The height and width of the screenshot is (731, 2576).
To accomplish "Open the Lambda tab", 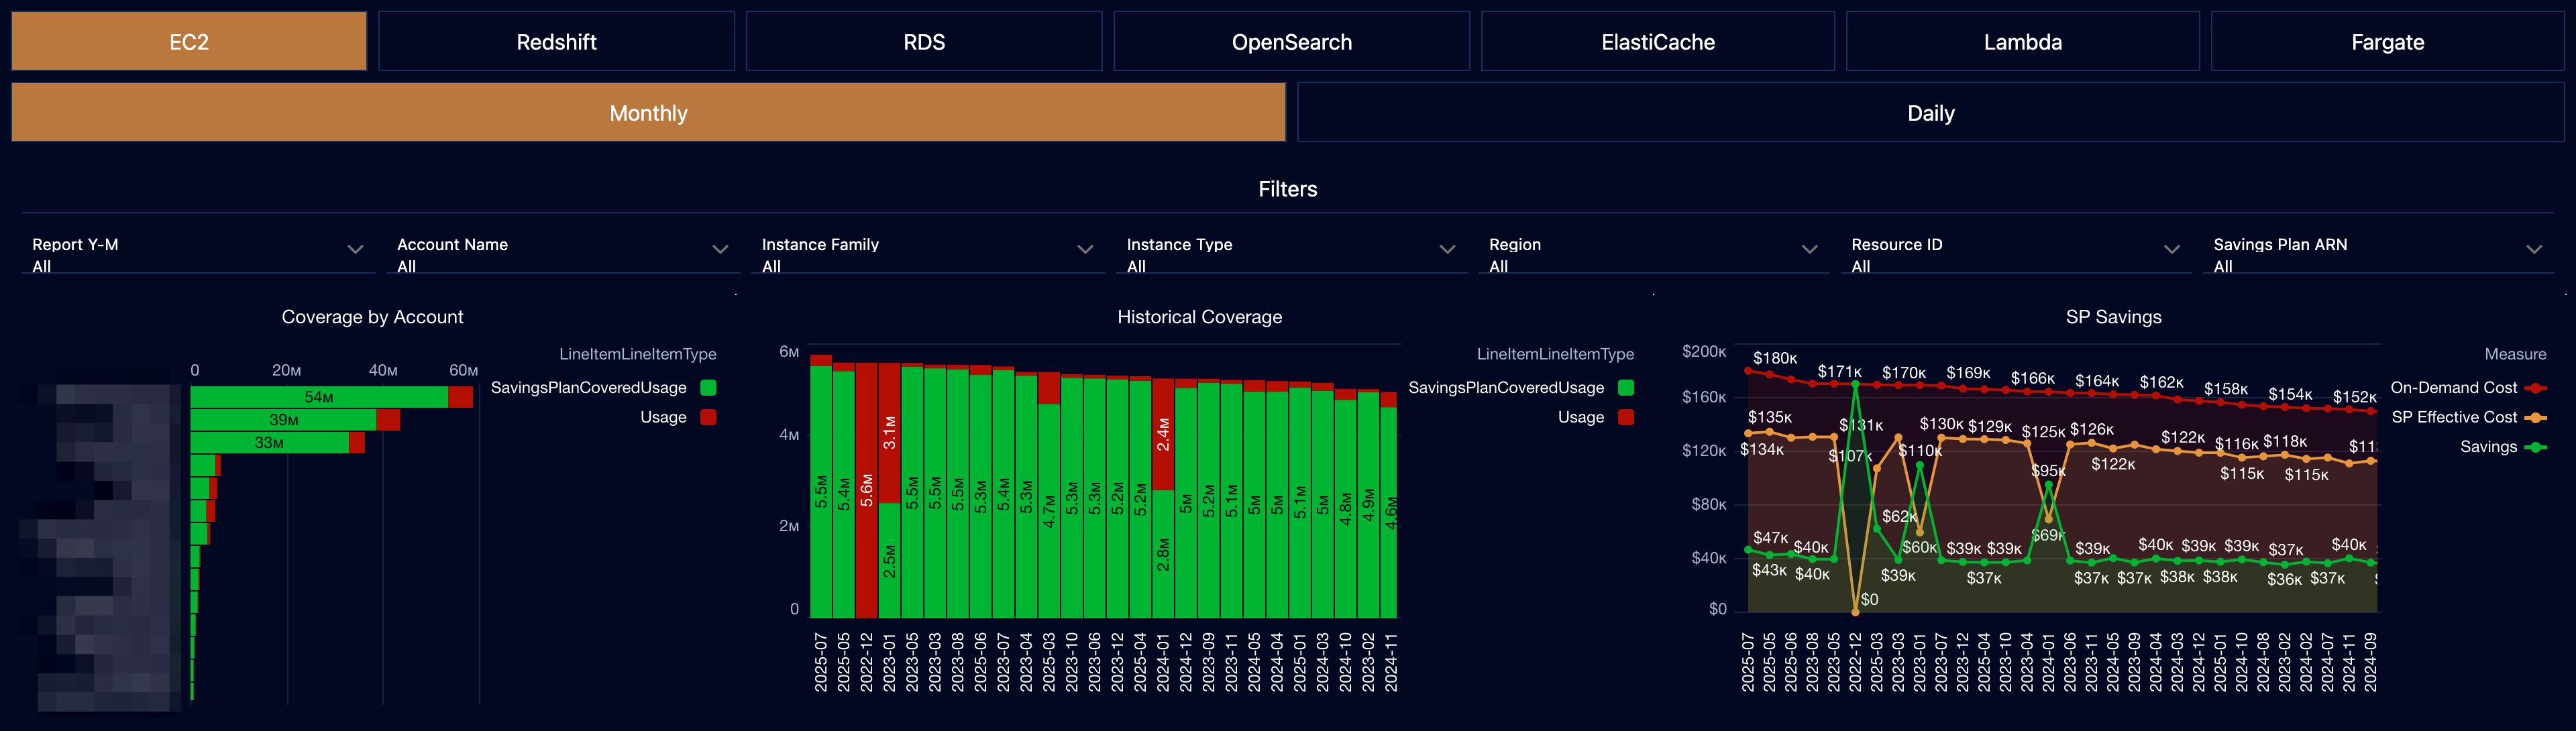I will (x=2023, y=42).
